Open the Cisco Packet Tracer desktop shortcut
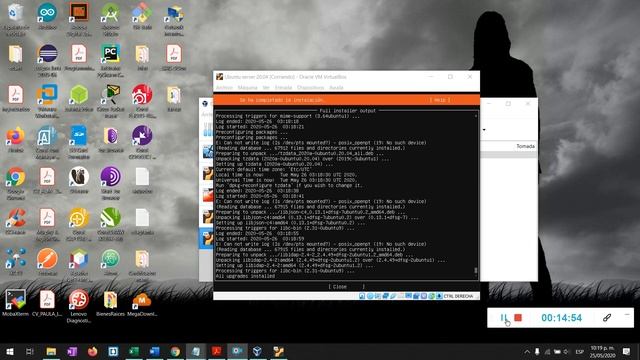 tap(111, 101)
